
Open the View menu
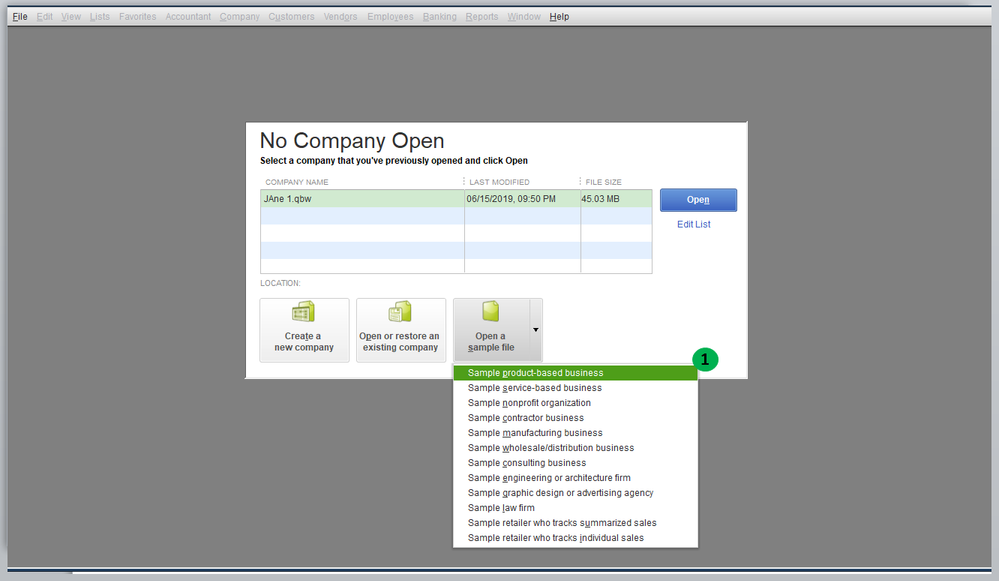tap(71, 17)
